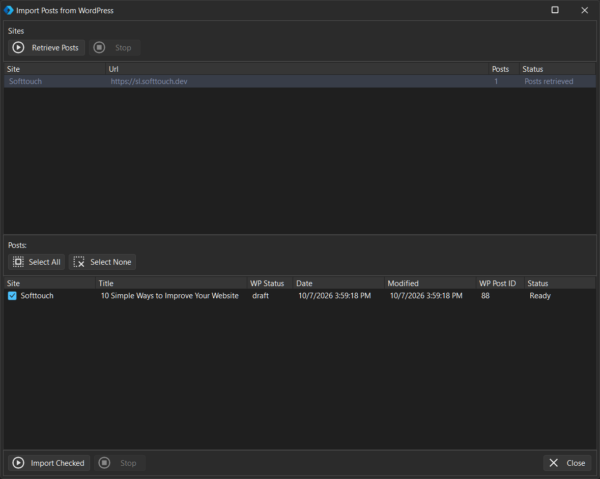Click the X icon on Close button
Image resolution: width=600 pixels, height=479 pixels.
tap(553, 463)
